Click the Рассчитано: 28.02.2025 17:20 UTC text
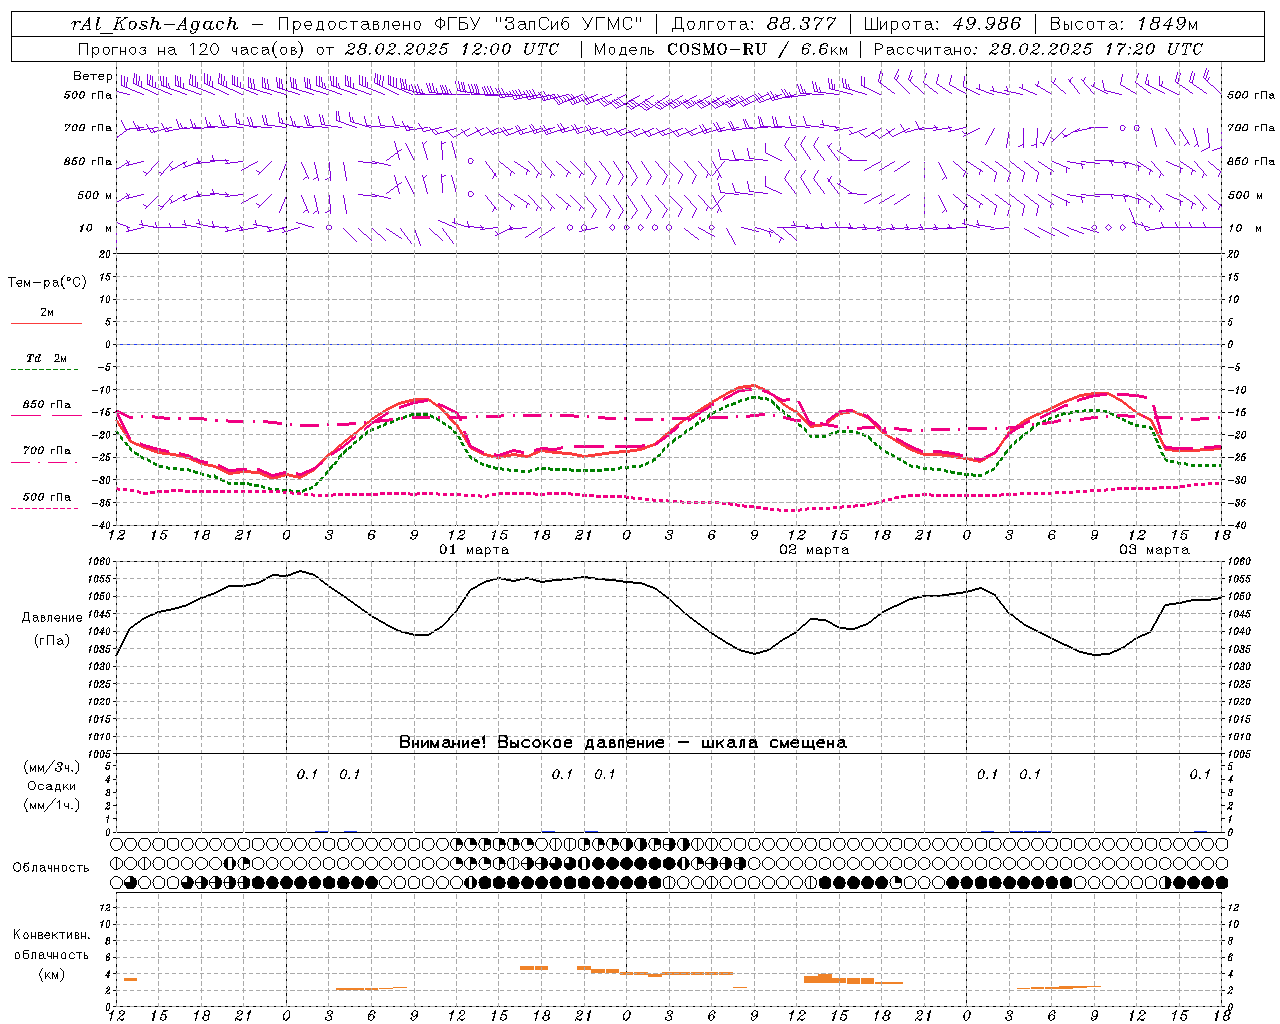This screenshot has height=1024, width=1280. (x=1038, y=49)
